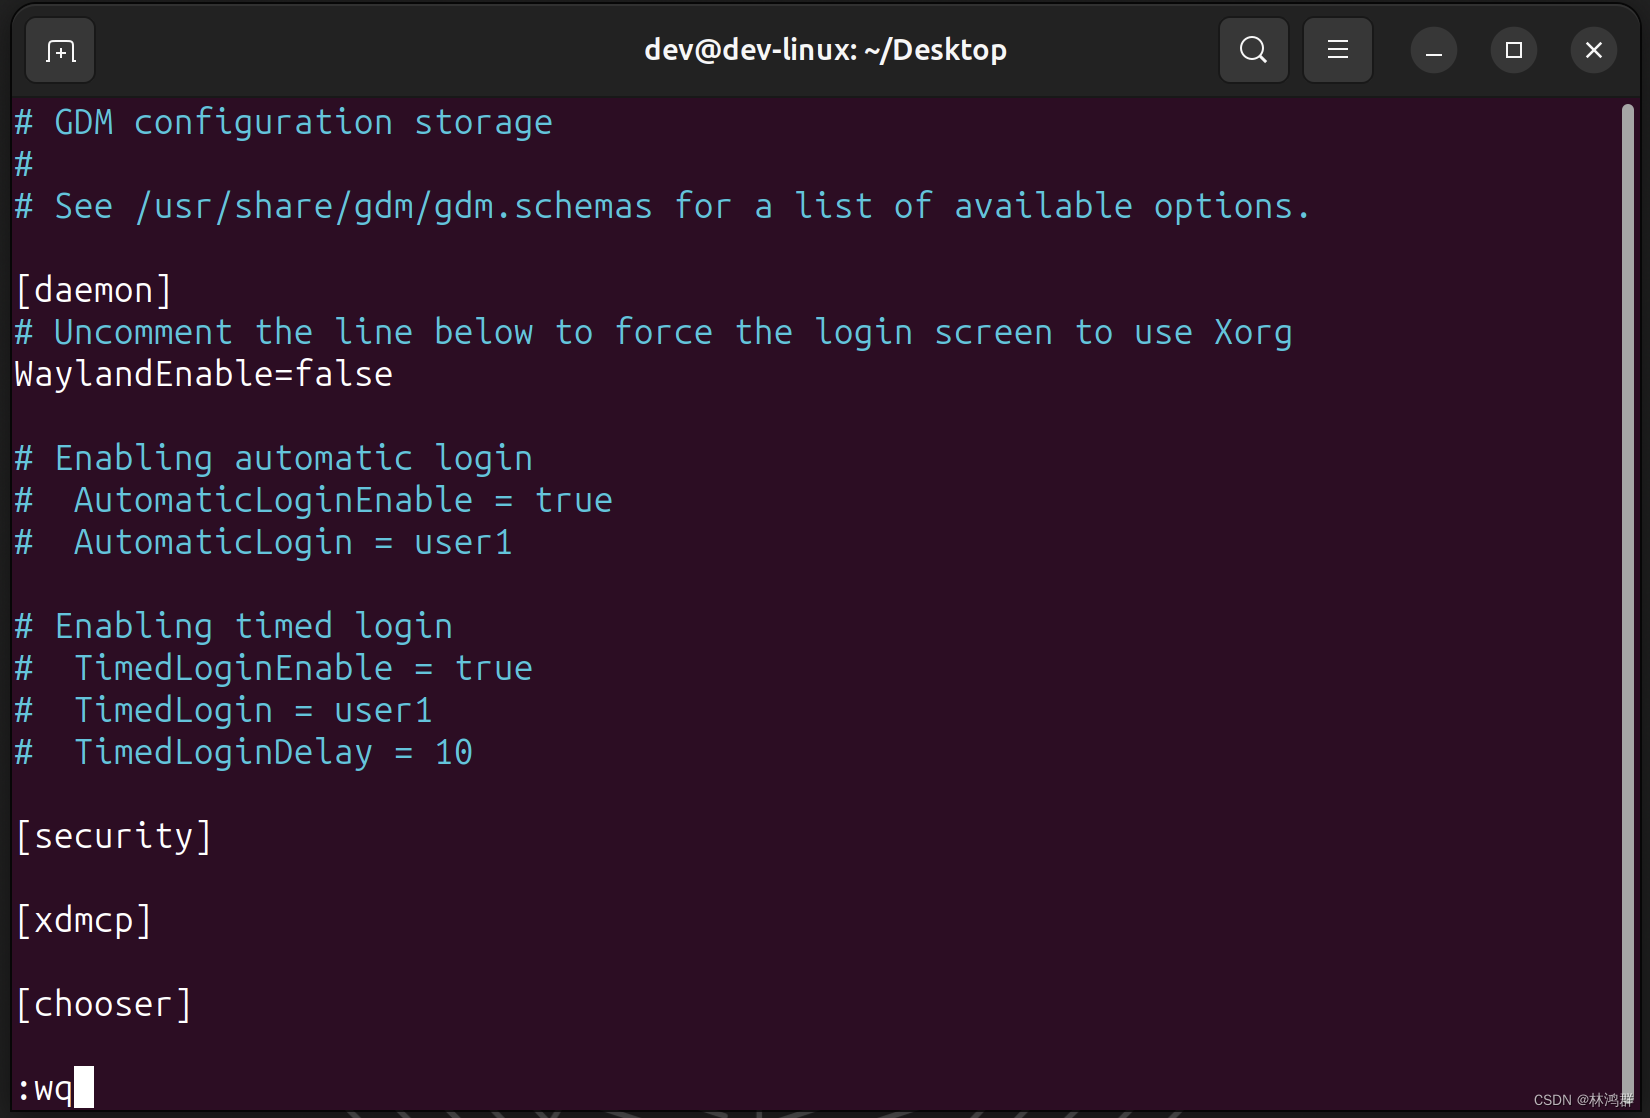1650x1118 pixels.
Task: Click the 'TimedLogin = user1' line
Action: [223, 710]
